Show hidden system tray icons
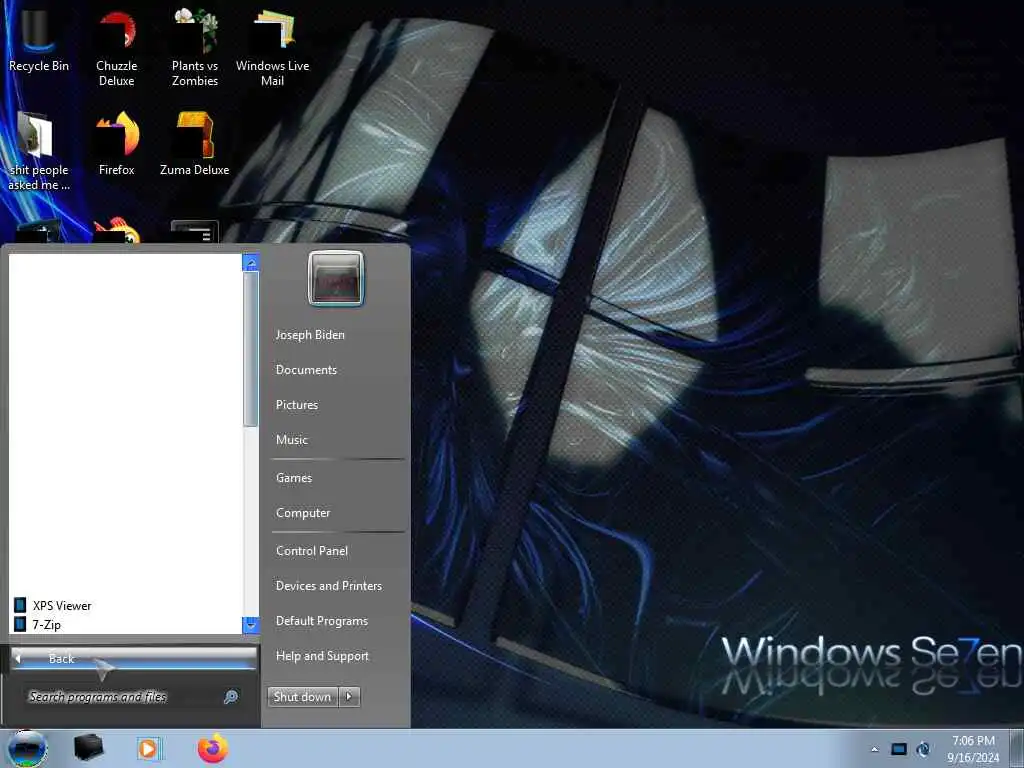1024x768 pixels. pos(875,749)
